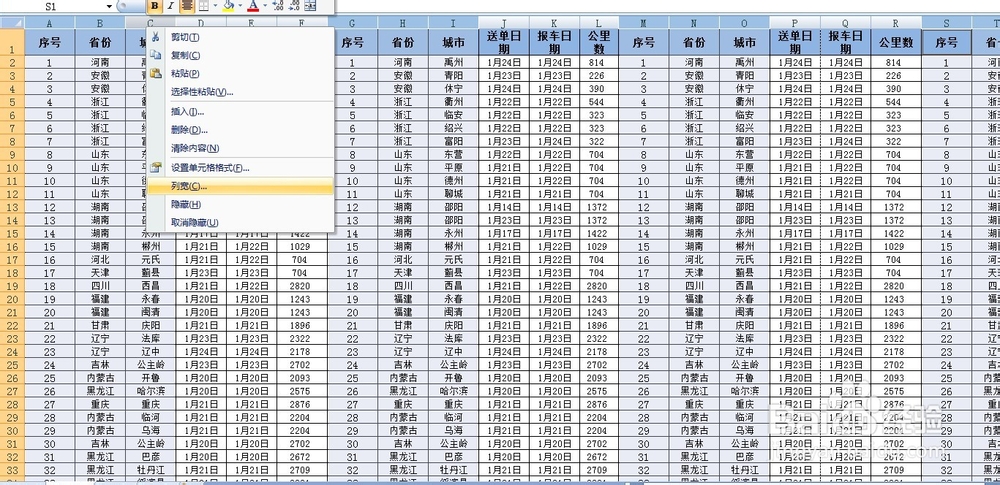
Task: Select column P header
Action: pos(795,24)
